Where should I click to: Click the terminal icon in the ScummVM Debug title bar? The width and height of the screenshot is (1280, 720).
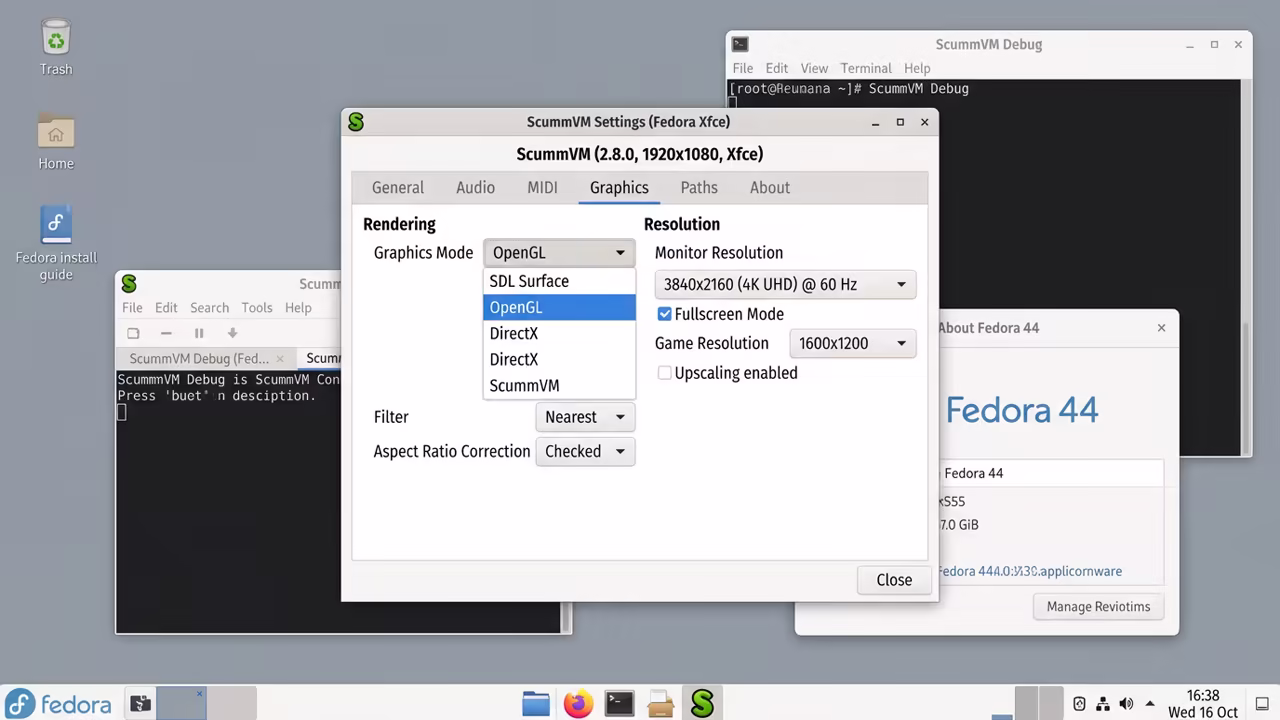tap(740, 44)
